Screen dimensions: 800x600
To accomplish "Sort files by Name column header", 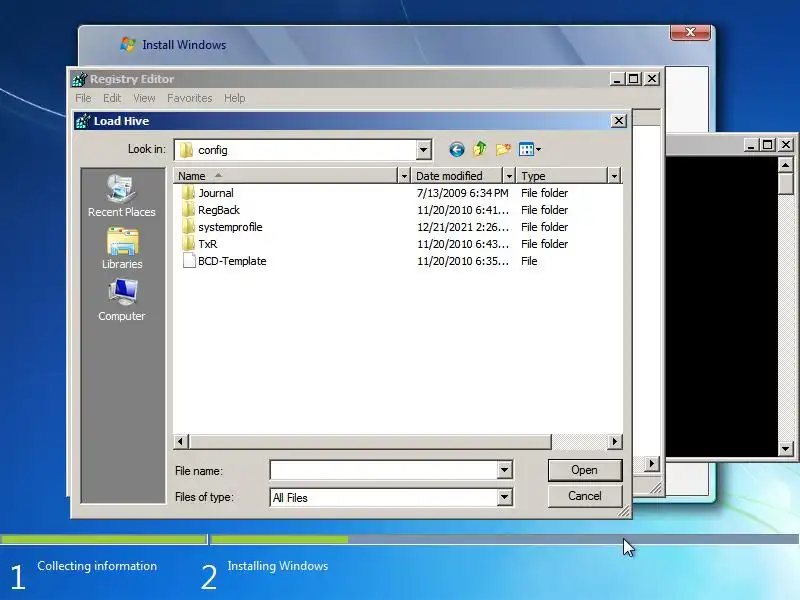I will point(285,176).
